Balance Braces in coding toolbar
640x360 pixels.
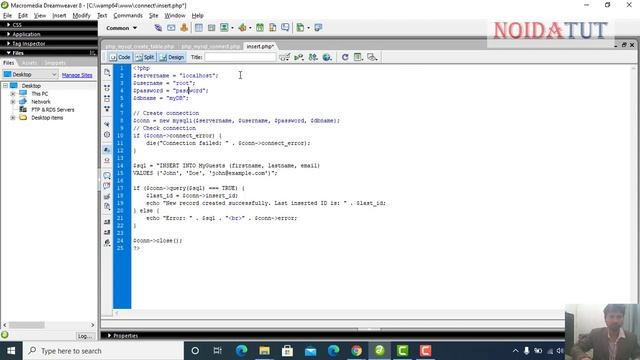point(107,135)
